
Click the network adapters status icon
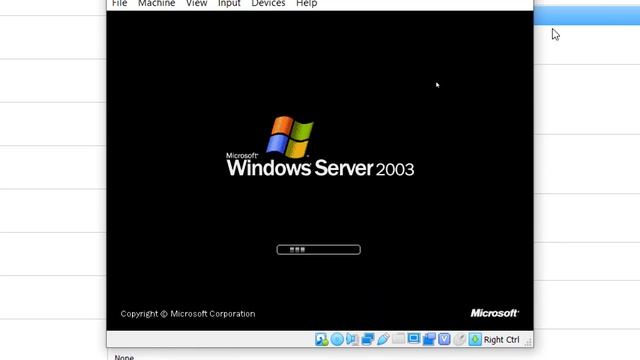coord(368,339)
